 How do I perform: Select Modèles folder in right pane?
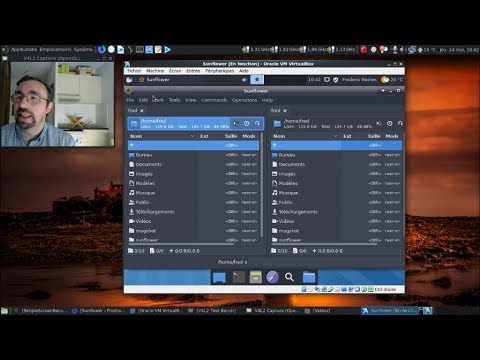(x=336, y=183)
